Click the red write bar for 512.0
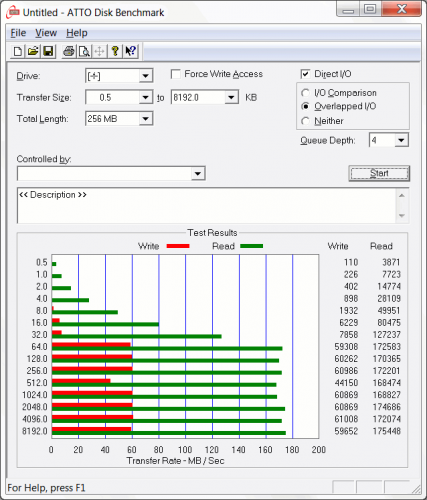This screenshot has width=427, height=500. click(81, 381)
